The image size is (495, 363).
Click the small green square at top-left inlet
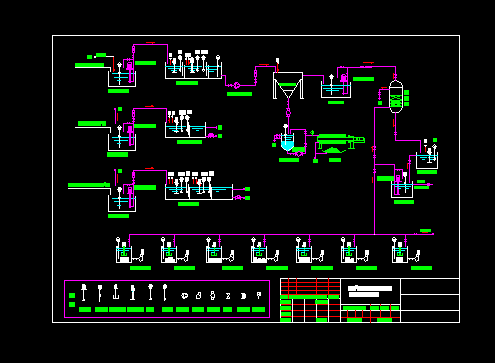(89, 57)
